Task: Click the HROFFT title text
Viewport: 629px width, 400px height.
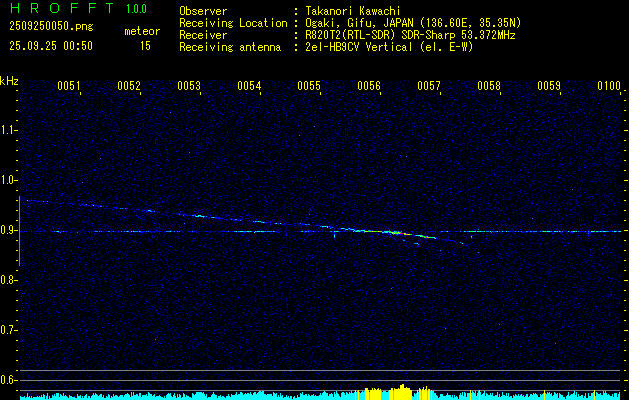Action: coord(61,9)
